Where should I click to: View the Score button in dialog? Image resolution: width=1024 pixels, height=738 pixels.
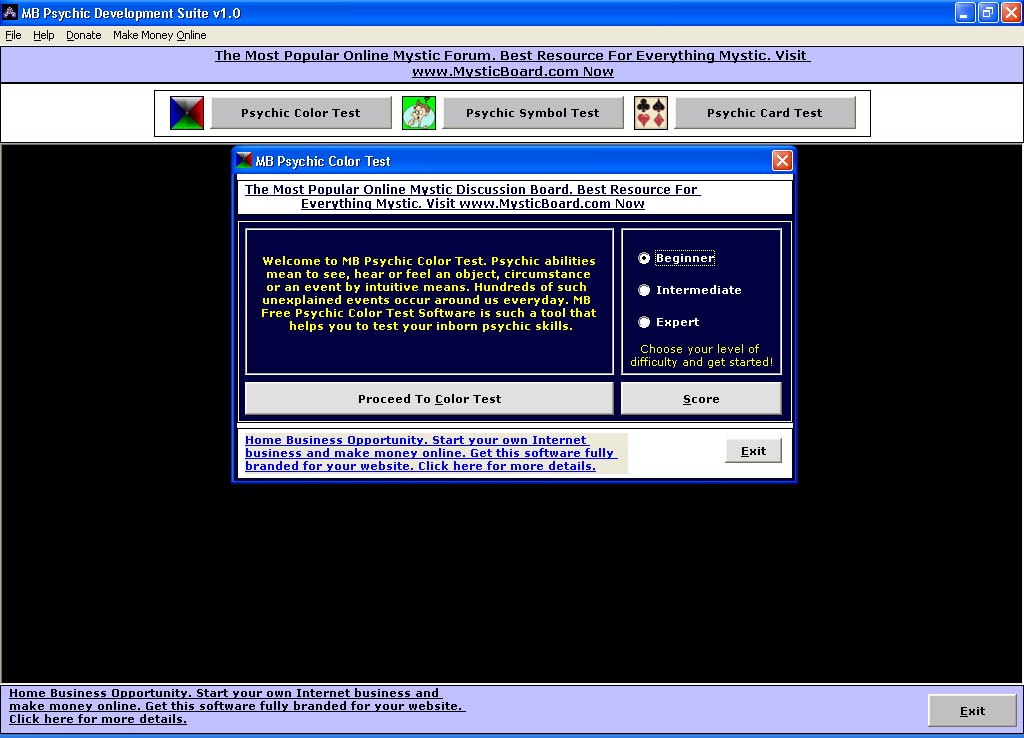pos(701,399)
